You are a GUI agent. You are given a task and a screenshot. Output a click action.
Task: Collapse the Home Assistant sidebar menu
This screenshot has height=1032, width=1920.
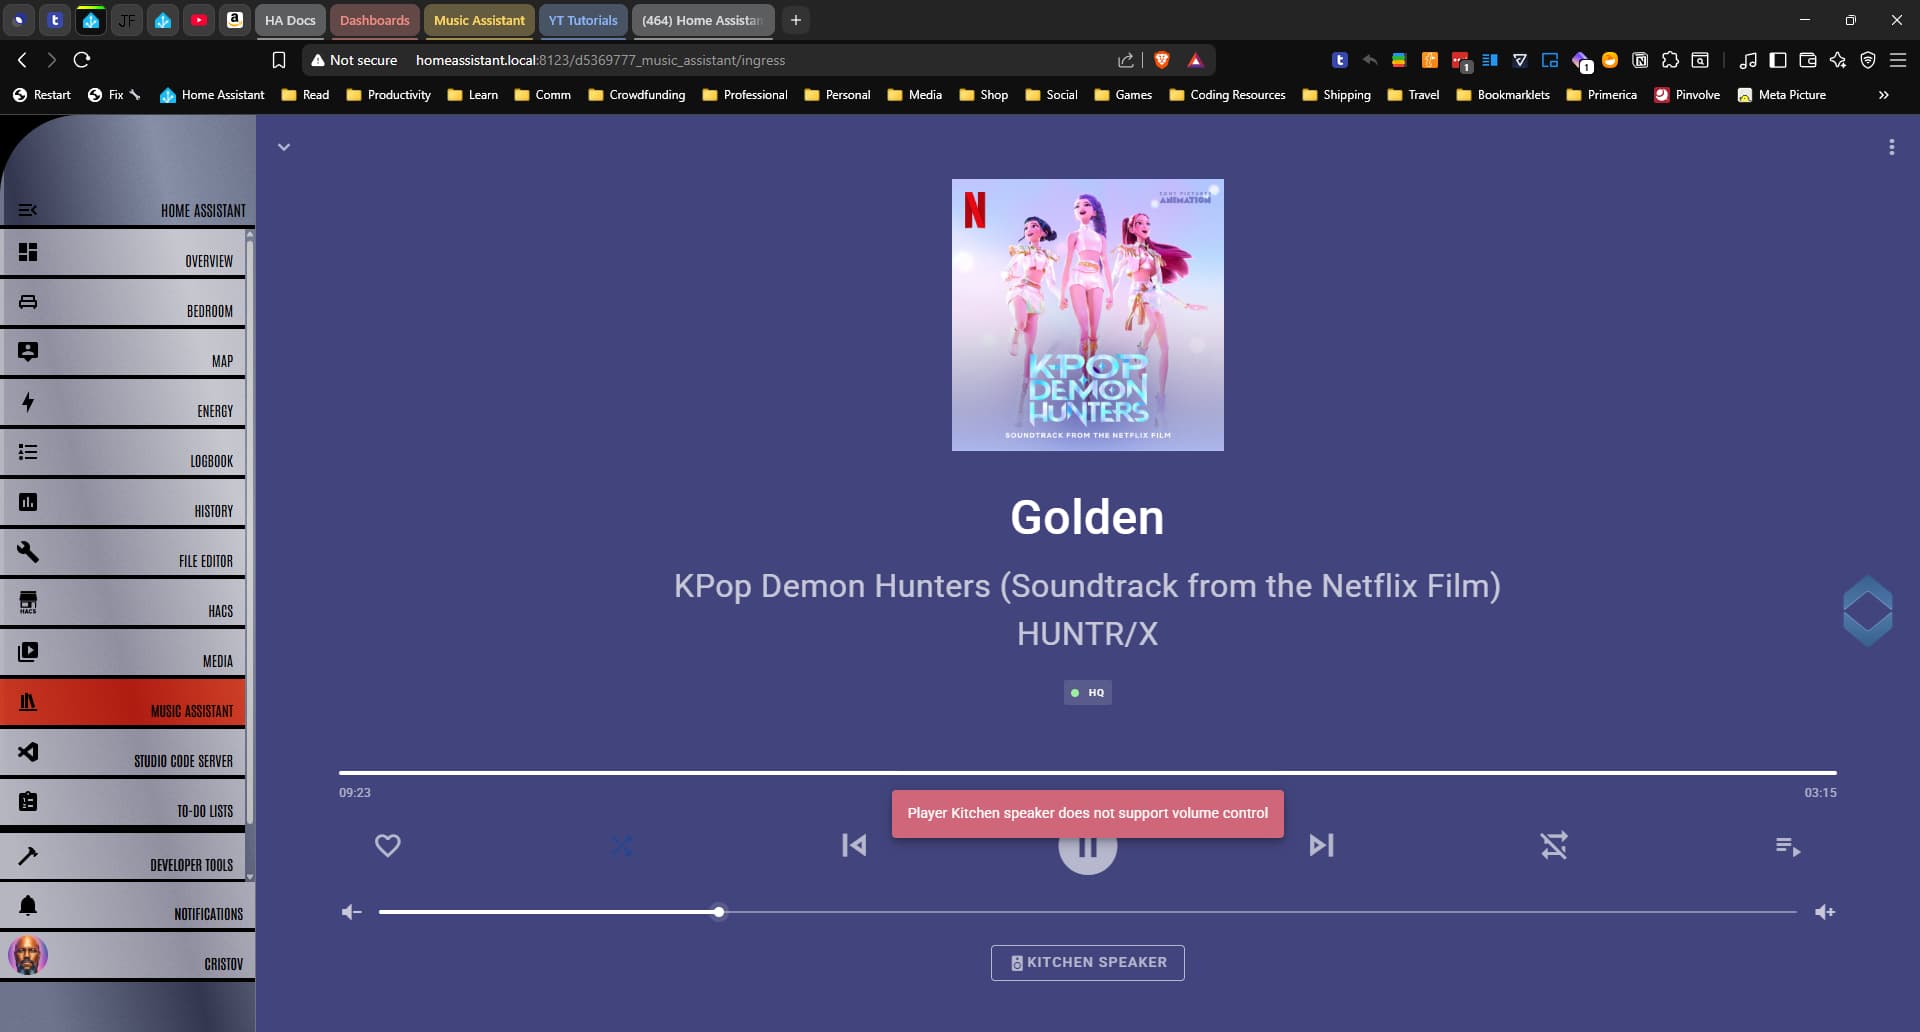pyautogui.click(x=28, y=210)
